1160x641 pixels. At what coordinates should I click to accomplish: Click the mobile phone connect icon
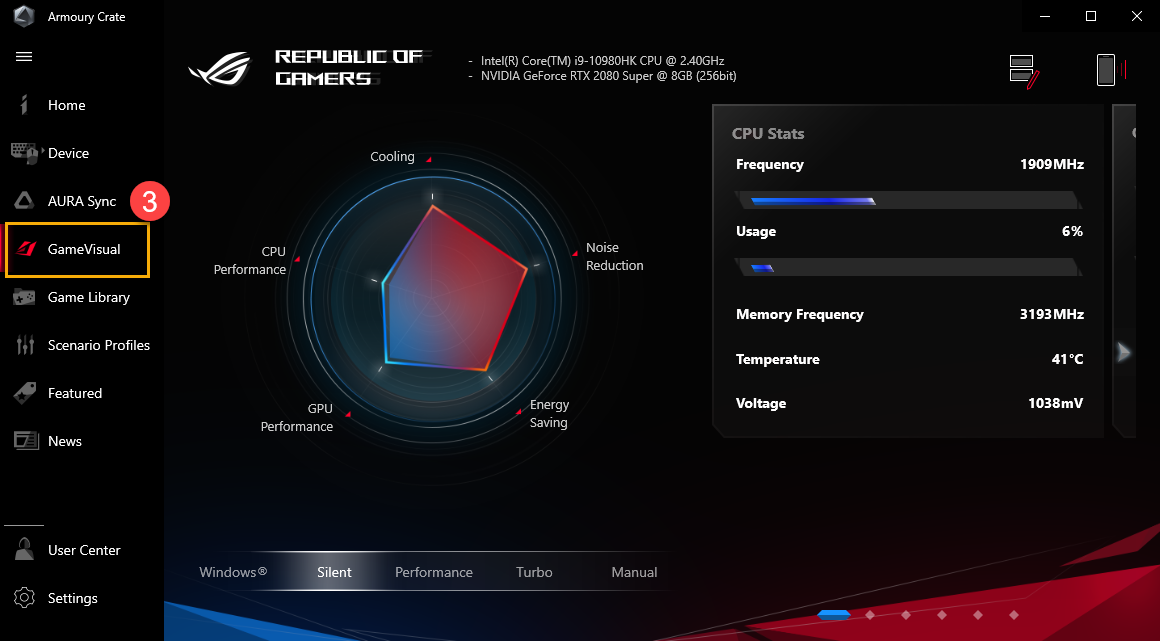[1110, 70]
